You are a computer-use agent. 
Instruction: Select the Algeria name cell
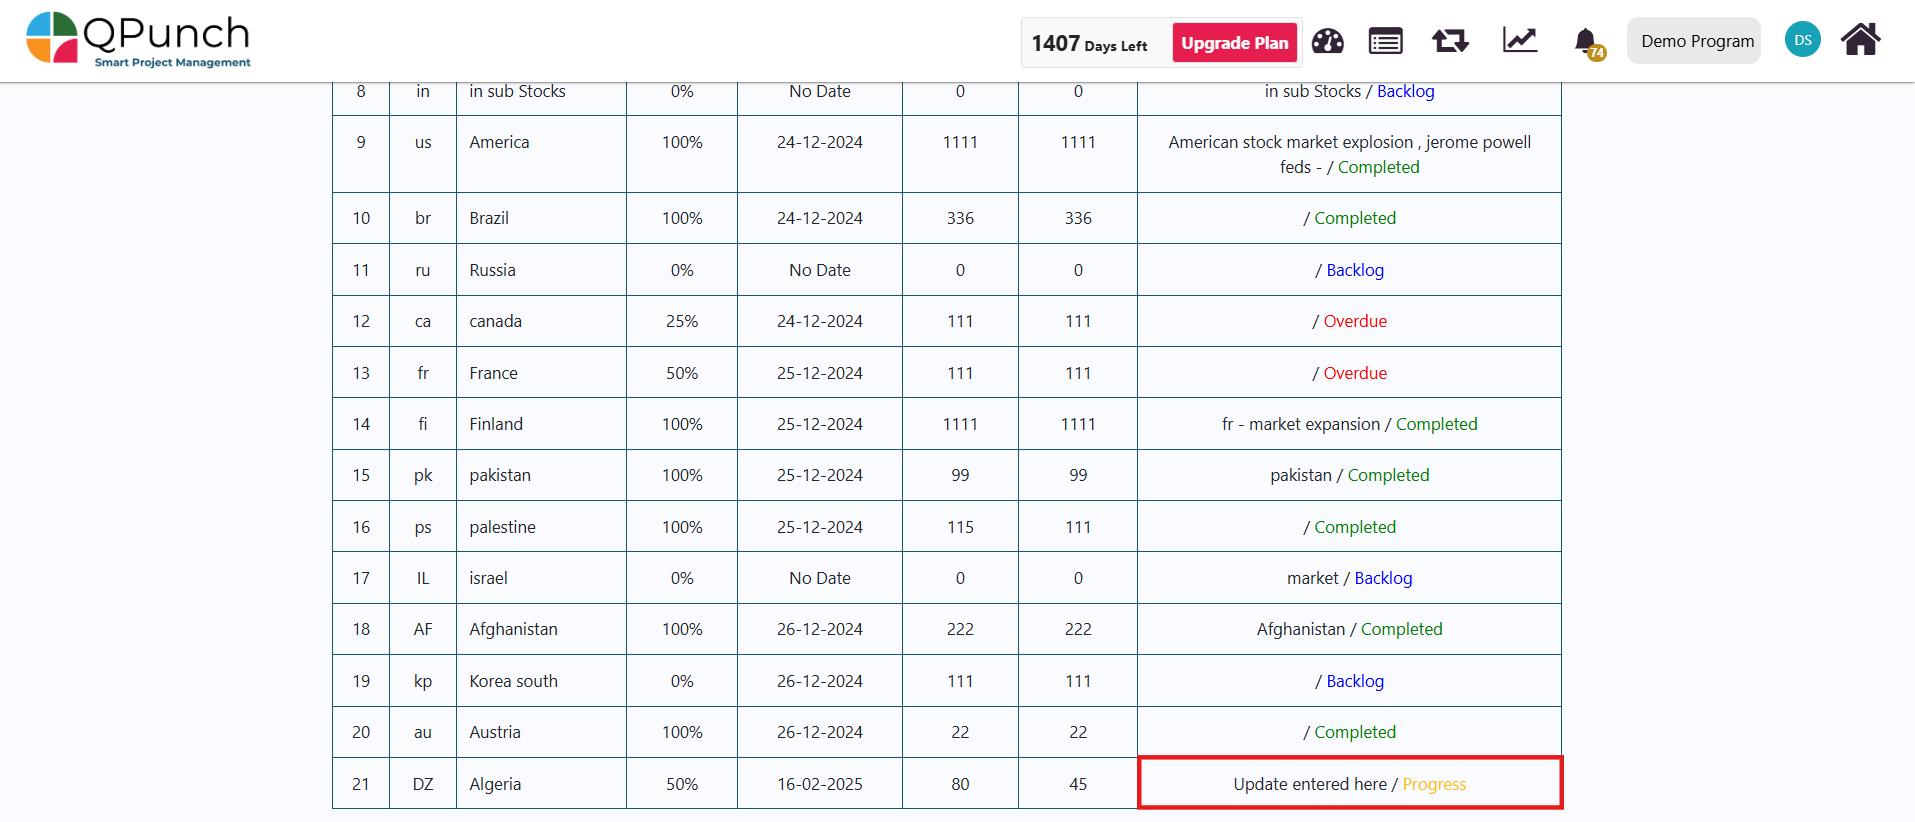(x=541, y=784)
